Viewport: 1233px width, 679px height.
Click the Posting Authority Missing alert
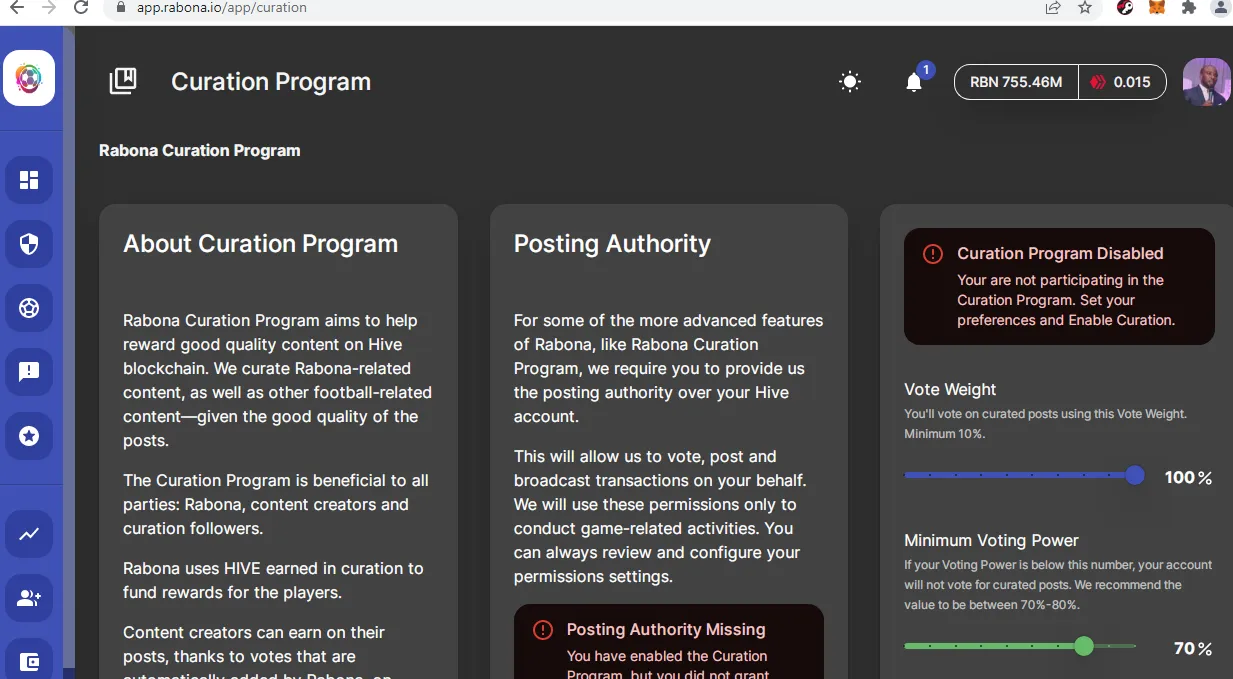coord(669,641)
